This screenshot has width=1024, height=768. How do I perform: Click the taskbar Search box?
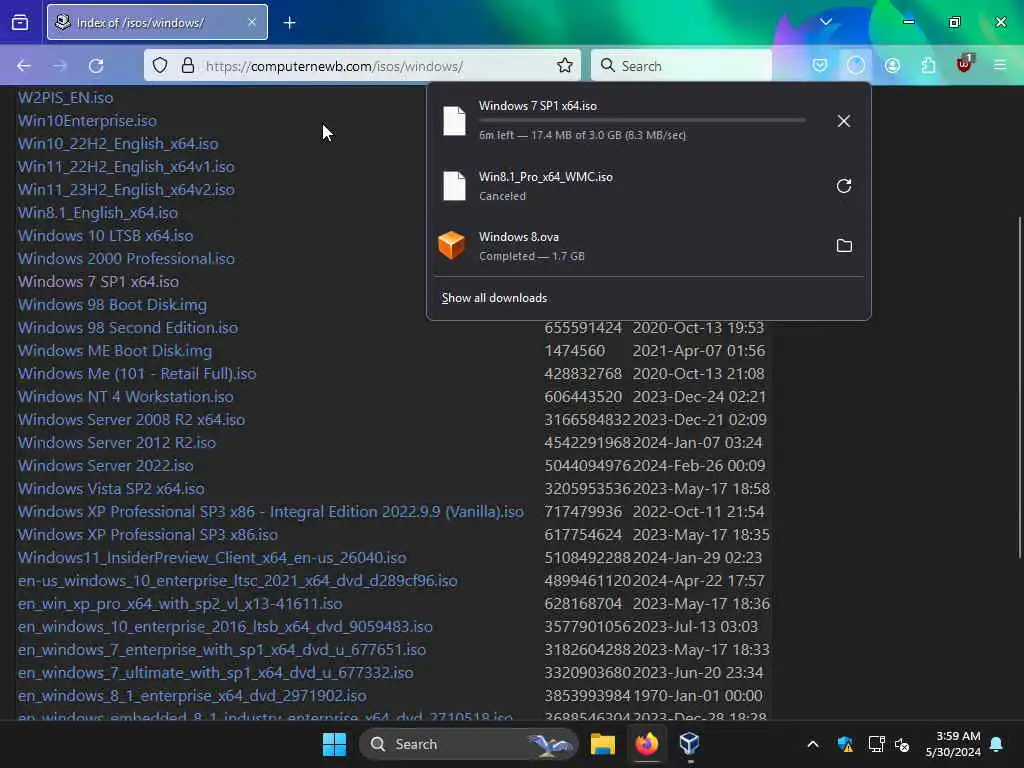[468, 744]
